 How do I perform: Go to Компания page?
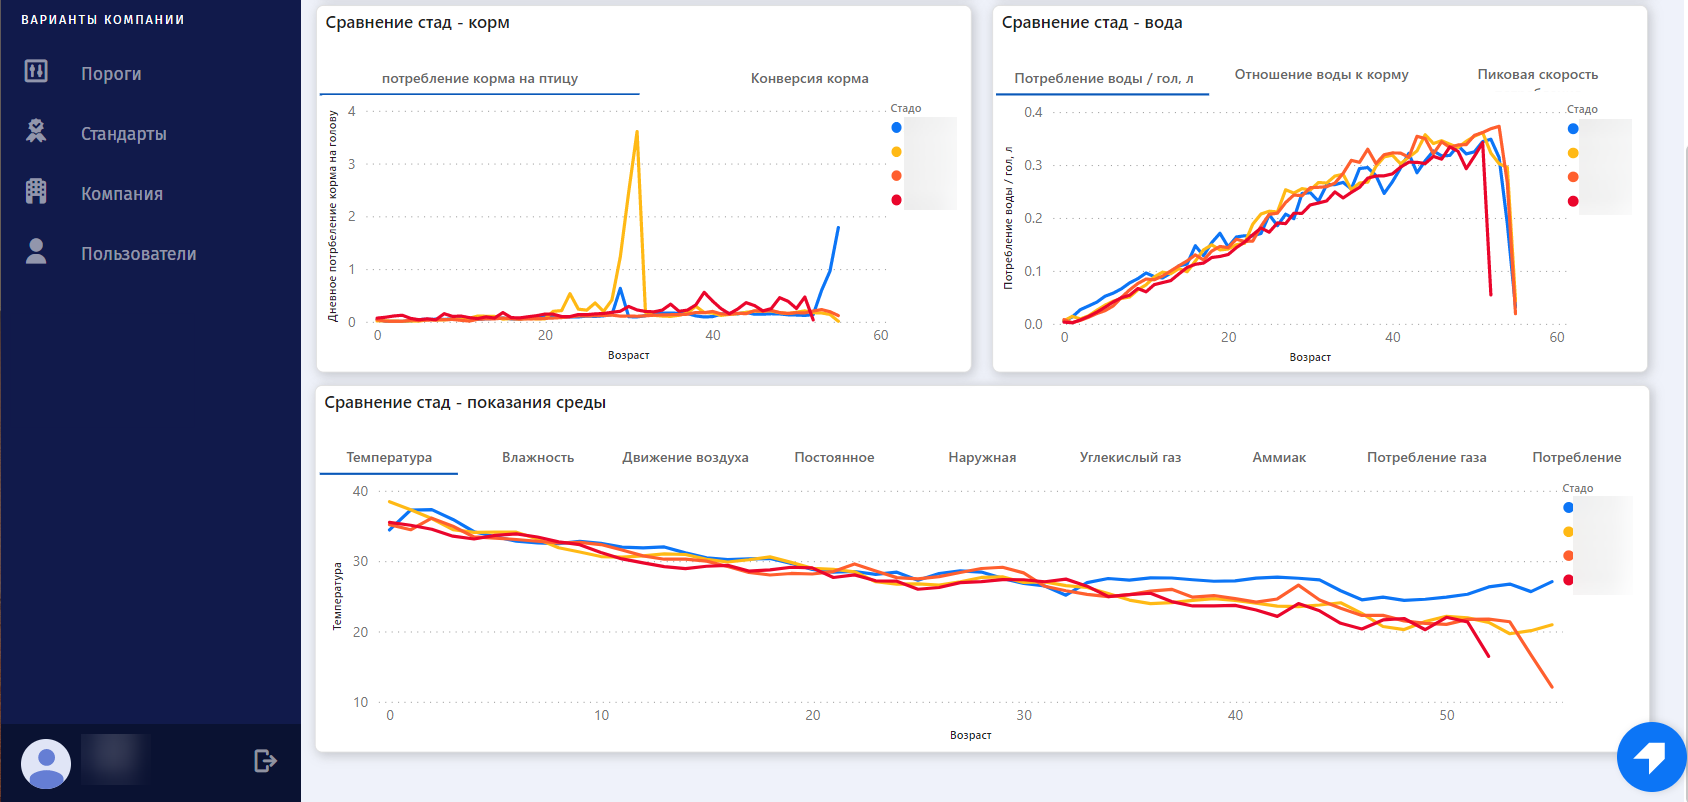pos(122,194)
